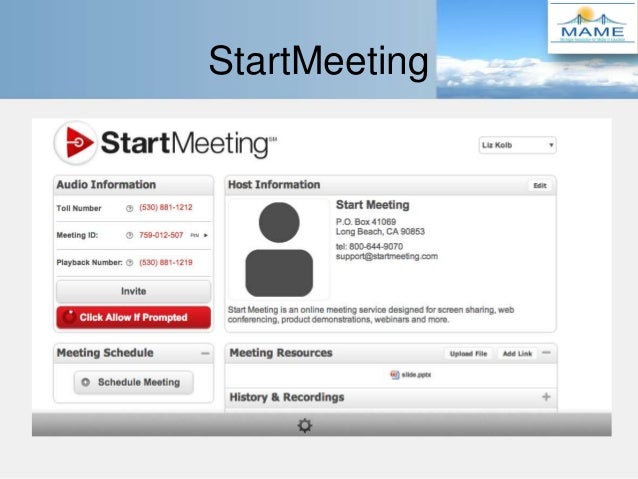Open the Liz Kolb user dropdown
Screen dimensions: 638x479
click(x=518, y=145)
